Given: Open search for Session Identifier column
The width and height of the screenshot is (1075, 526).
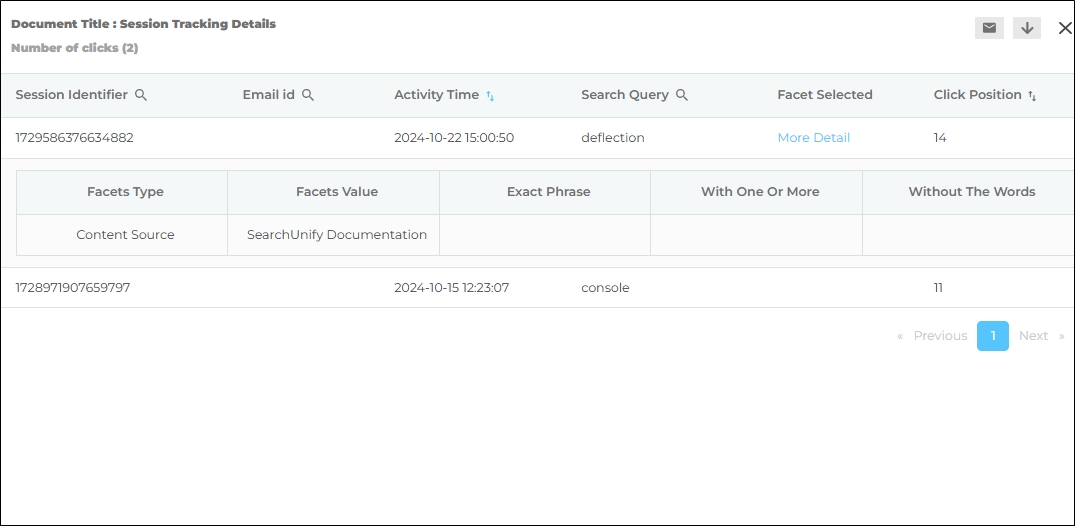Looking at the screenshot, I should click(141, 95).
